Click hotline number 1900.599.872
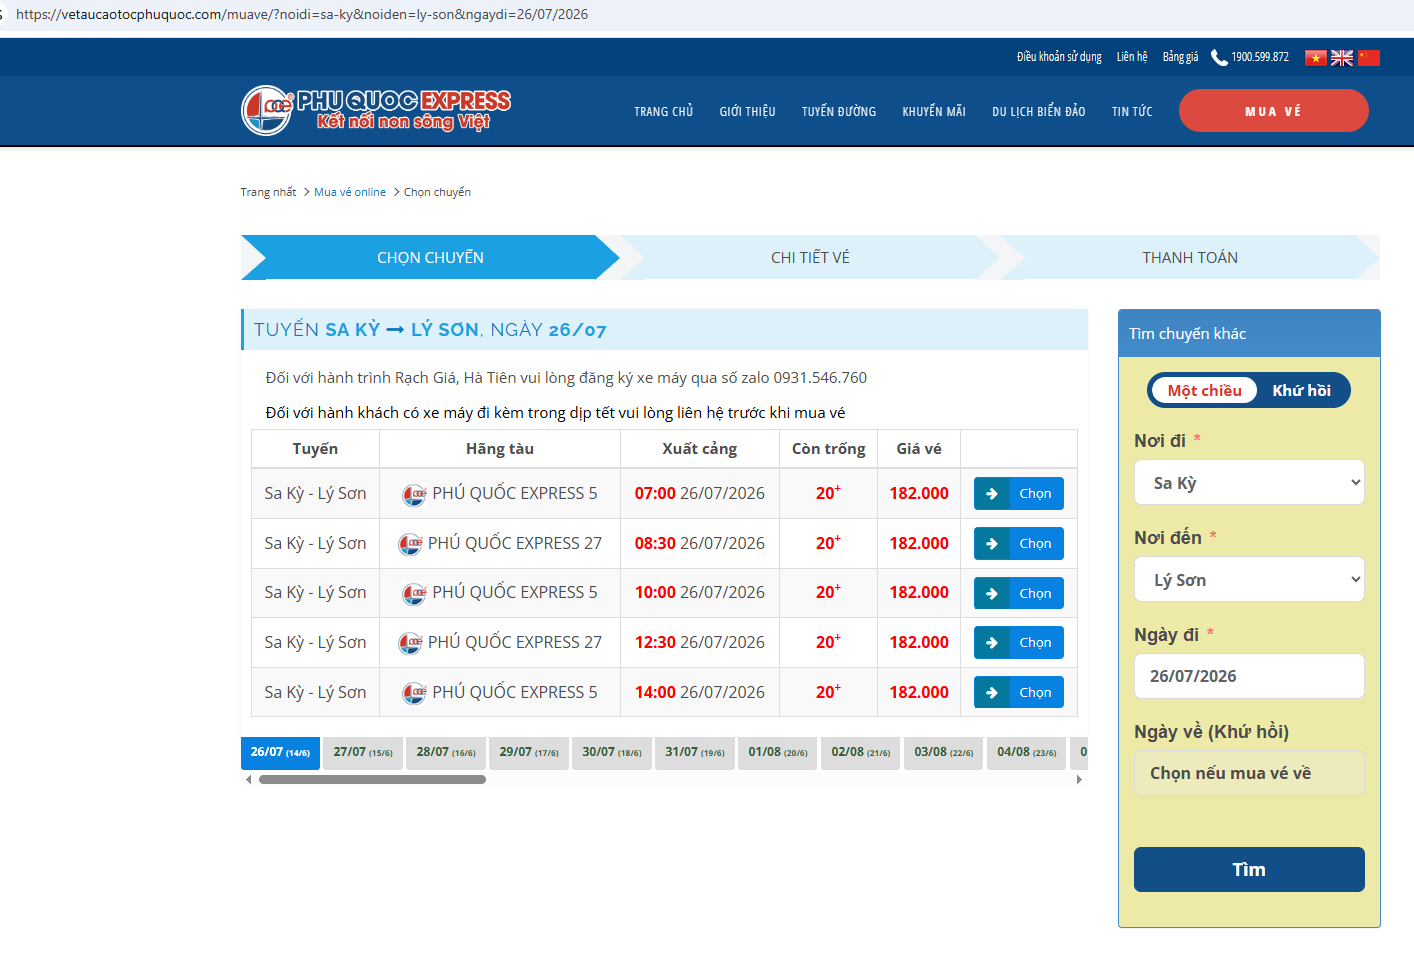The height and width of the screenshot is (957, 1414). [x=1260, y=57]
